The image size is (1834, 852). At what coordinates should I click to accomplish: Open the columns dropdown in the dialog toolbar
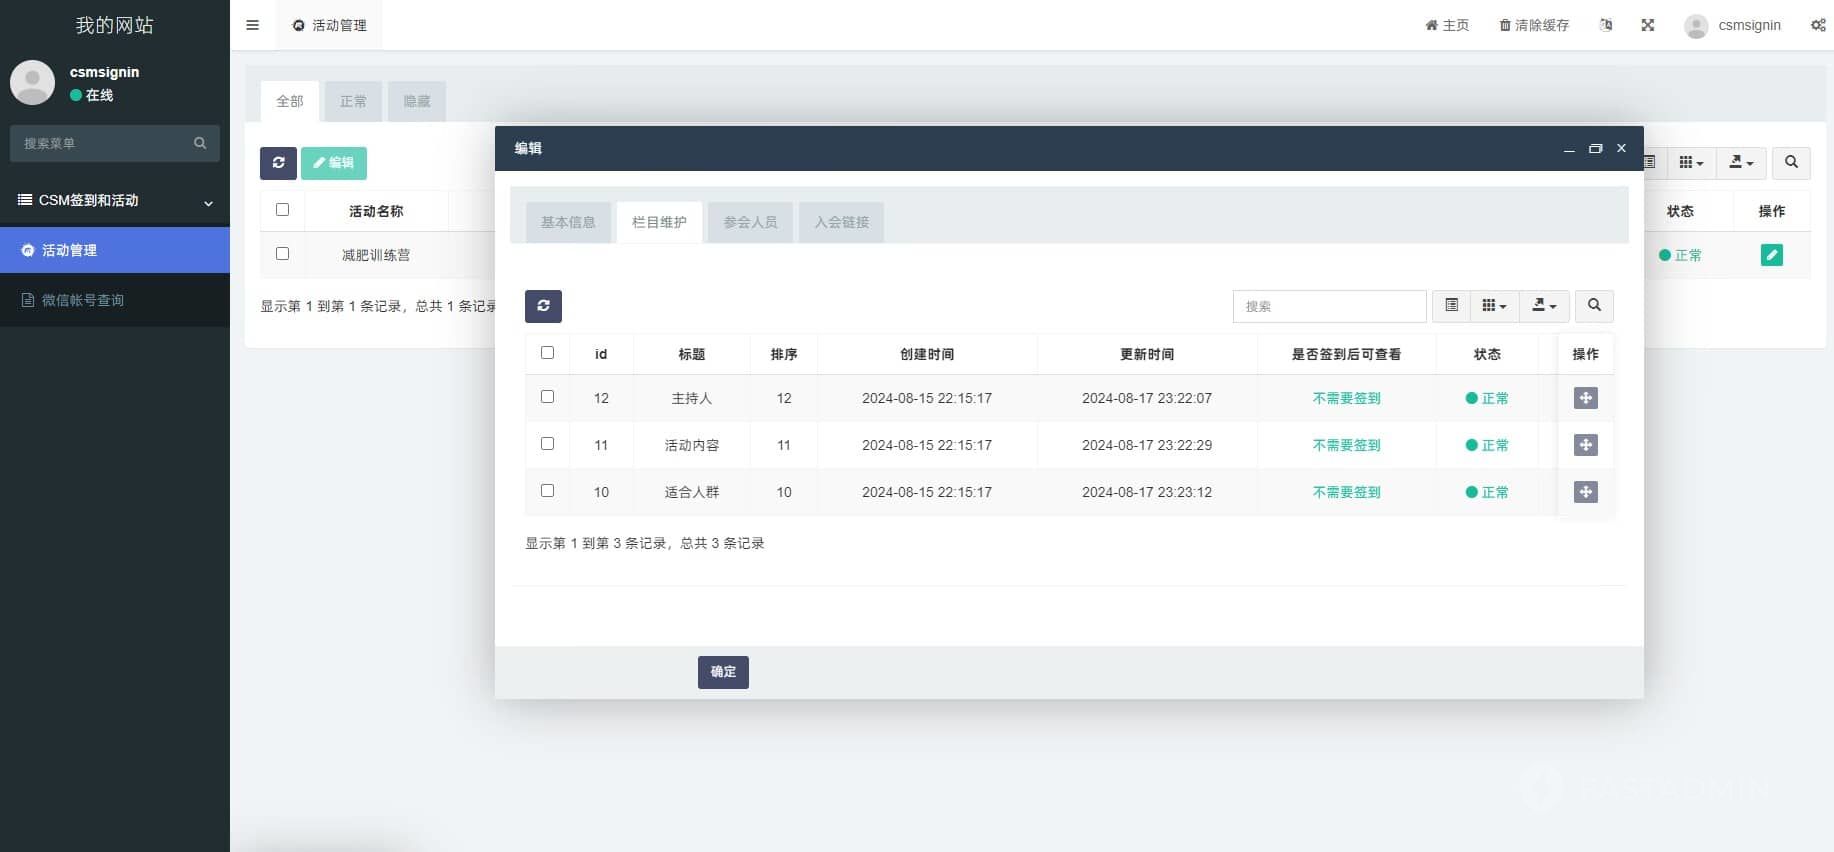(x=1494, y=306)
